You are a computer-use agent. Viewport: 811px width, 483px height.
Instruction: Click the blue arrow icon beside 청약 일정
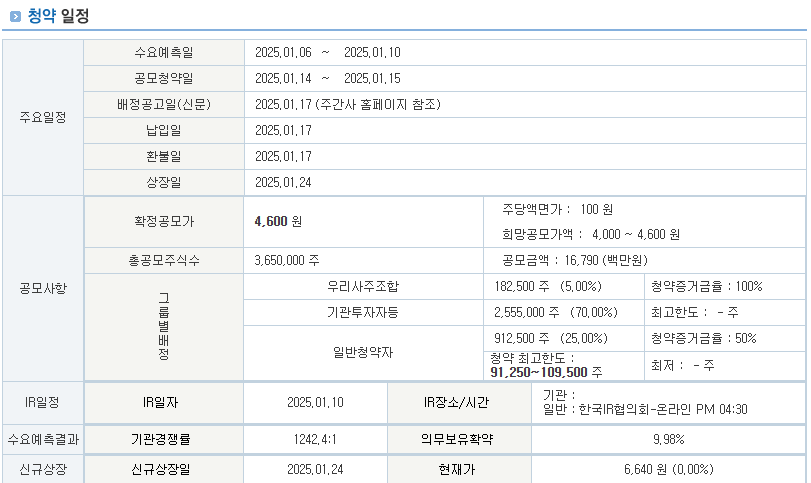pos(16,16)
